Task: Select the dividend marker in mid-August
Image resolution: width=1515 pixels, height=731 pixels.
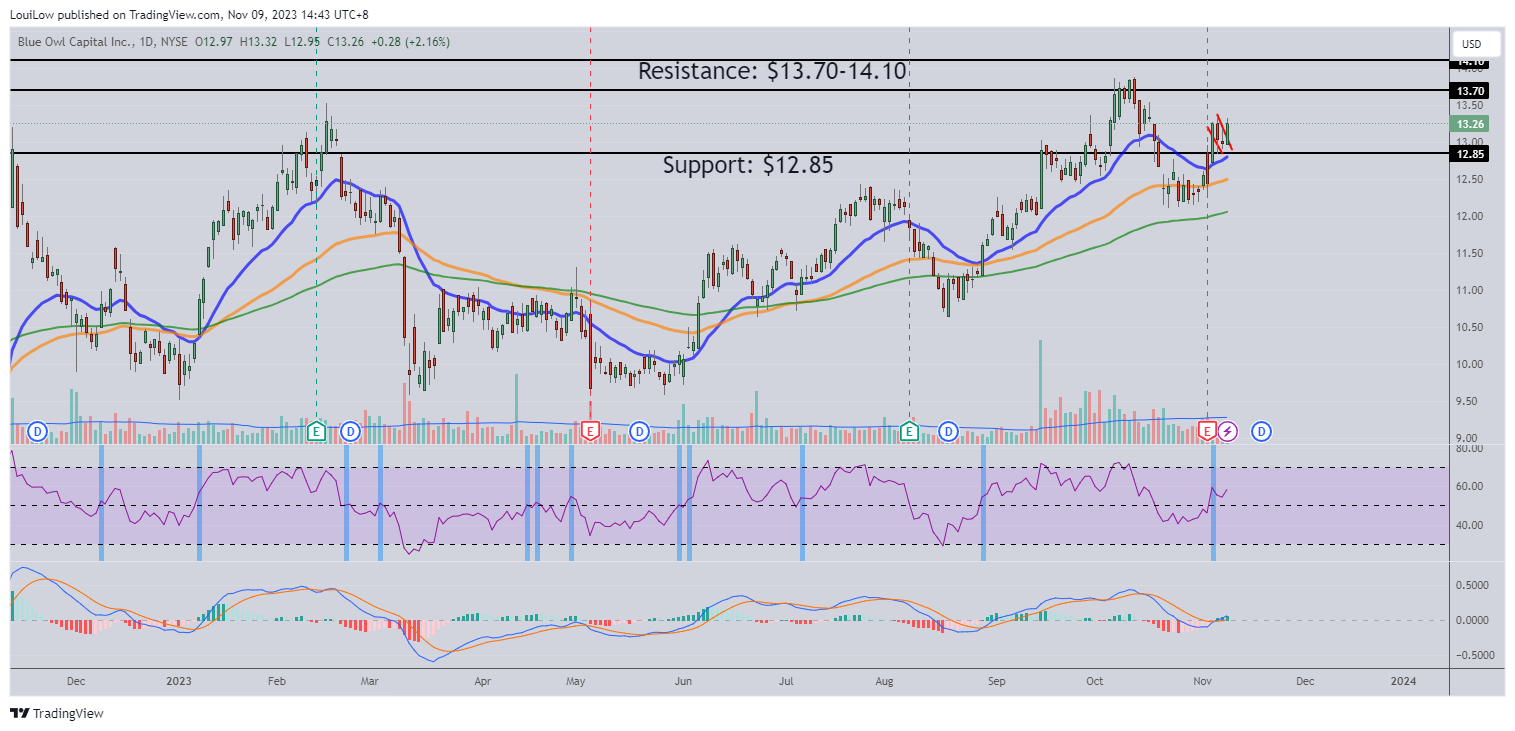Action: [948, 431]
